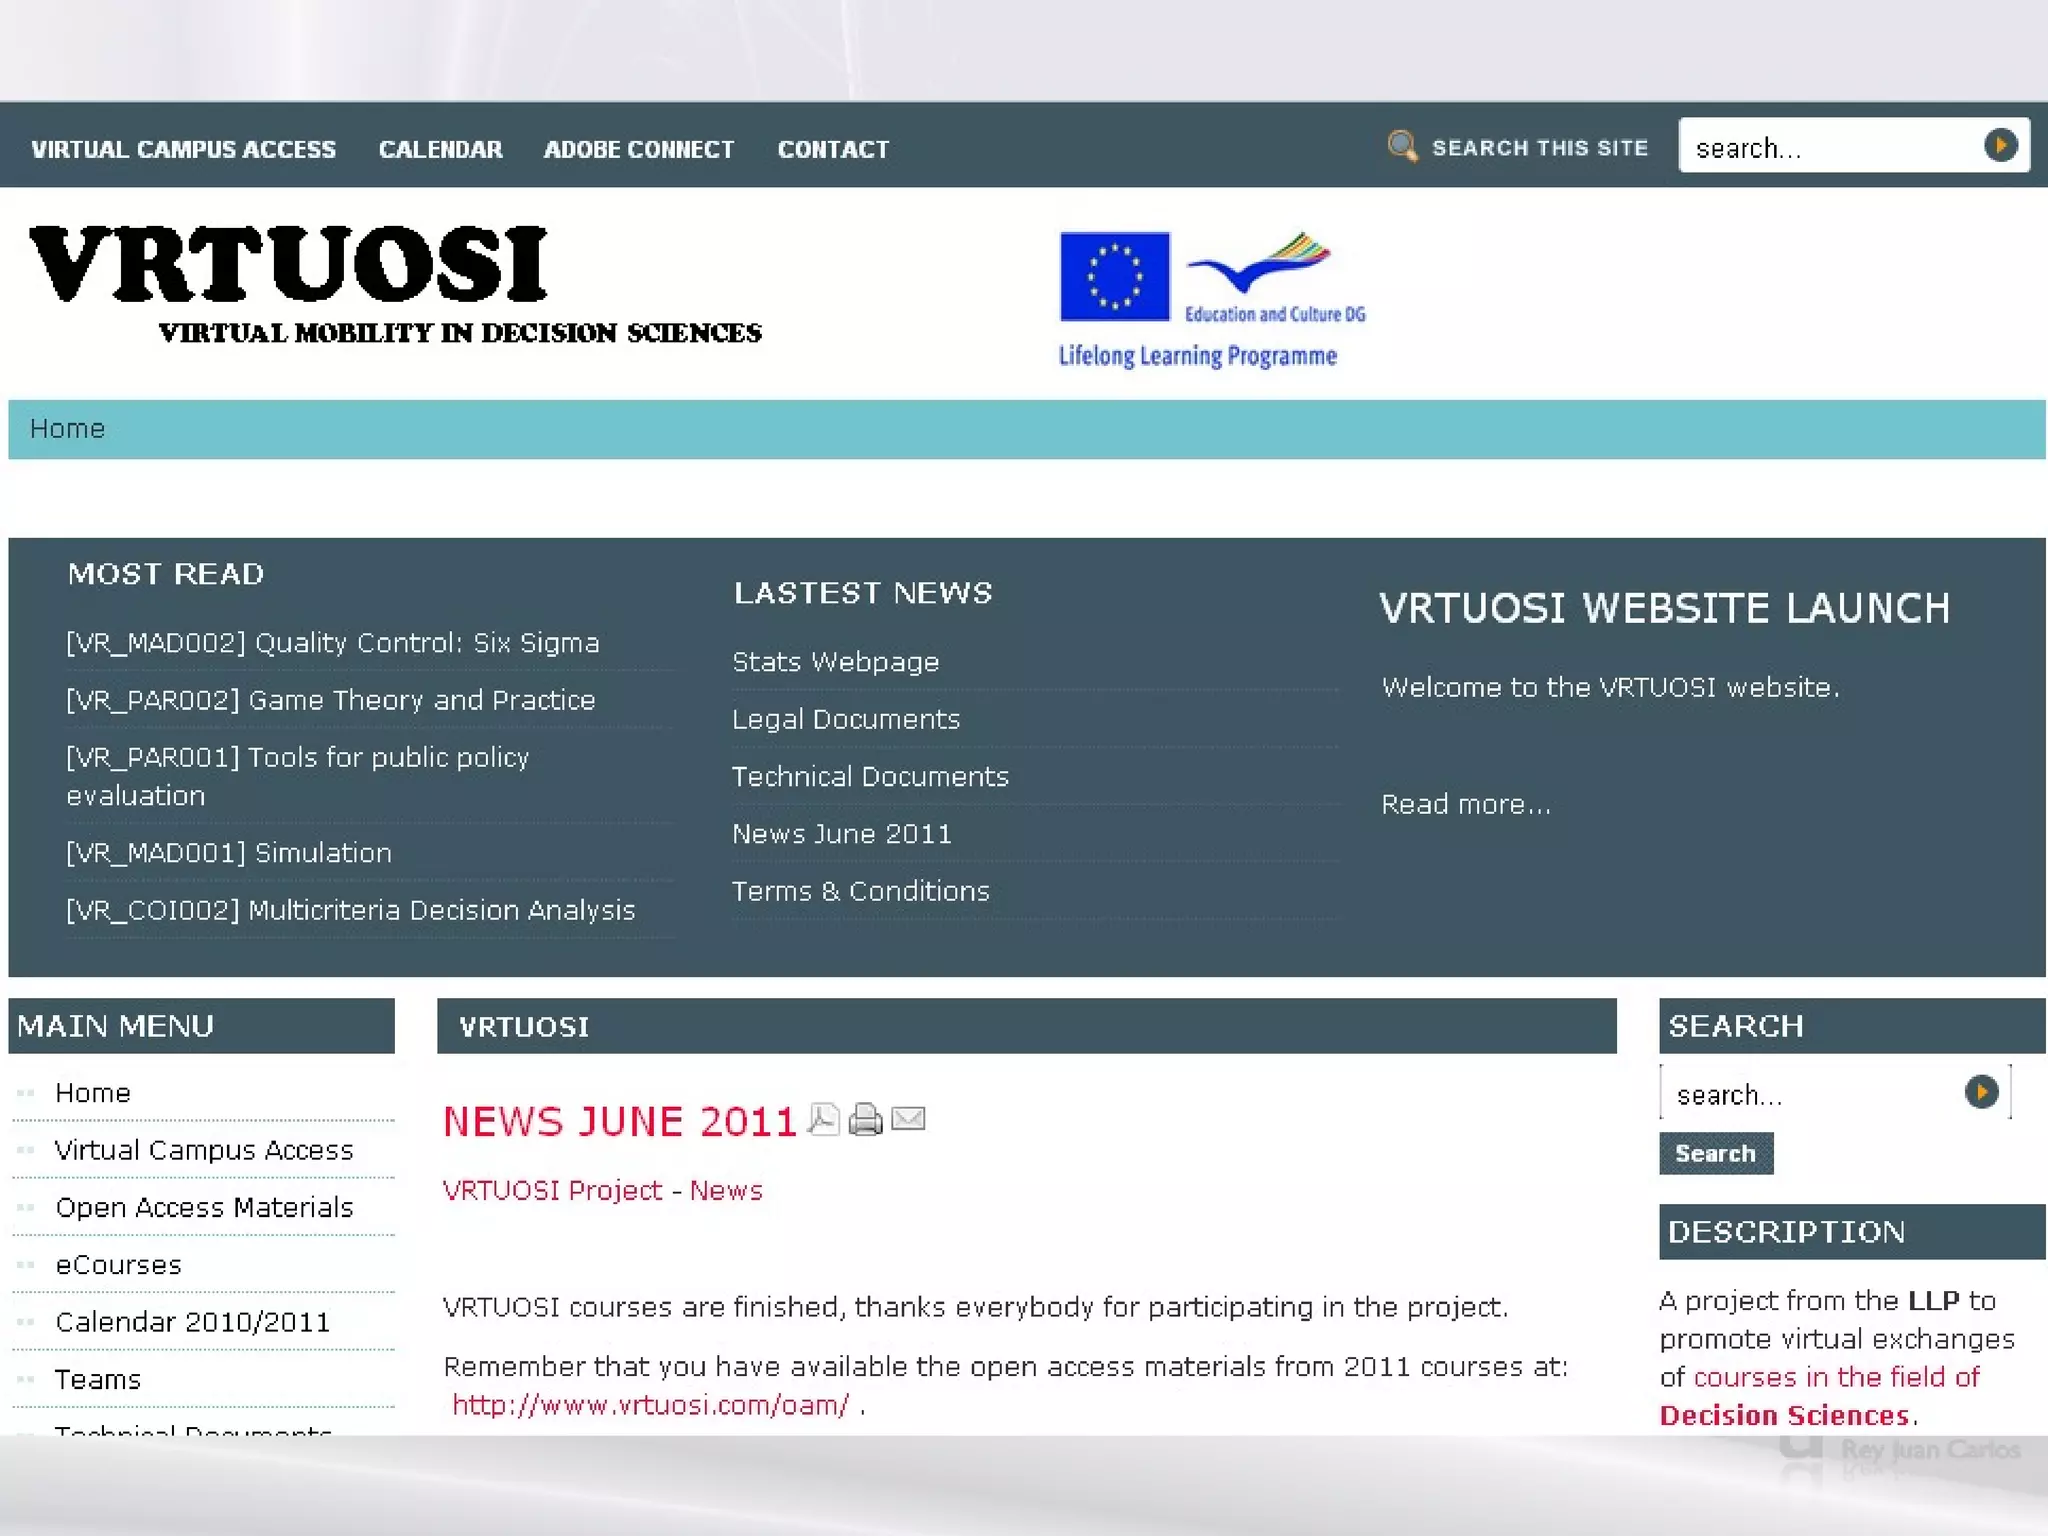Click the Home breadcrumb link
The height and width of the screenshot is (1536, 2048).
tap(67, 429)
